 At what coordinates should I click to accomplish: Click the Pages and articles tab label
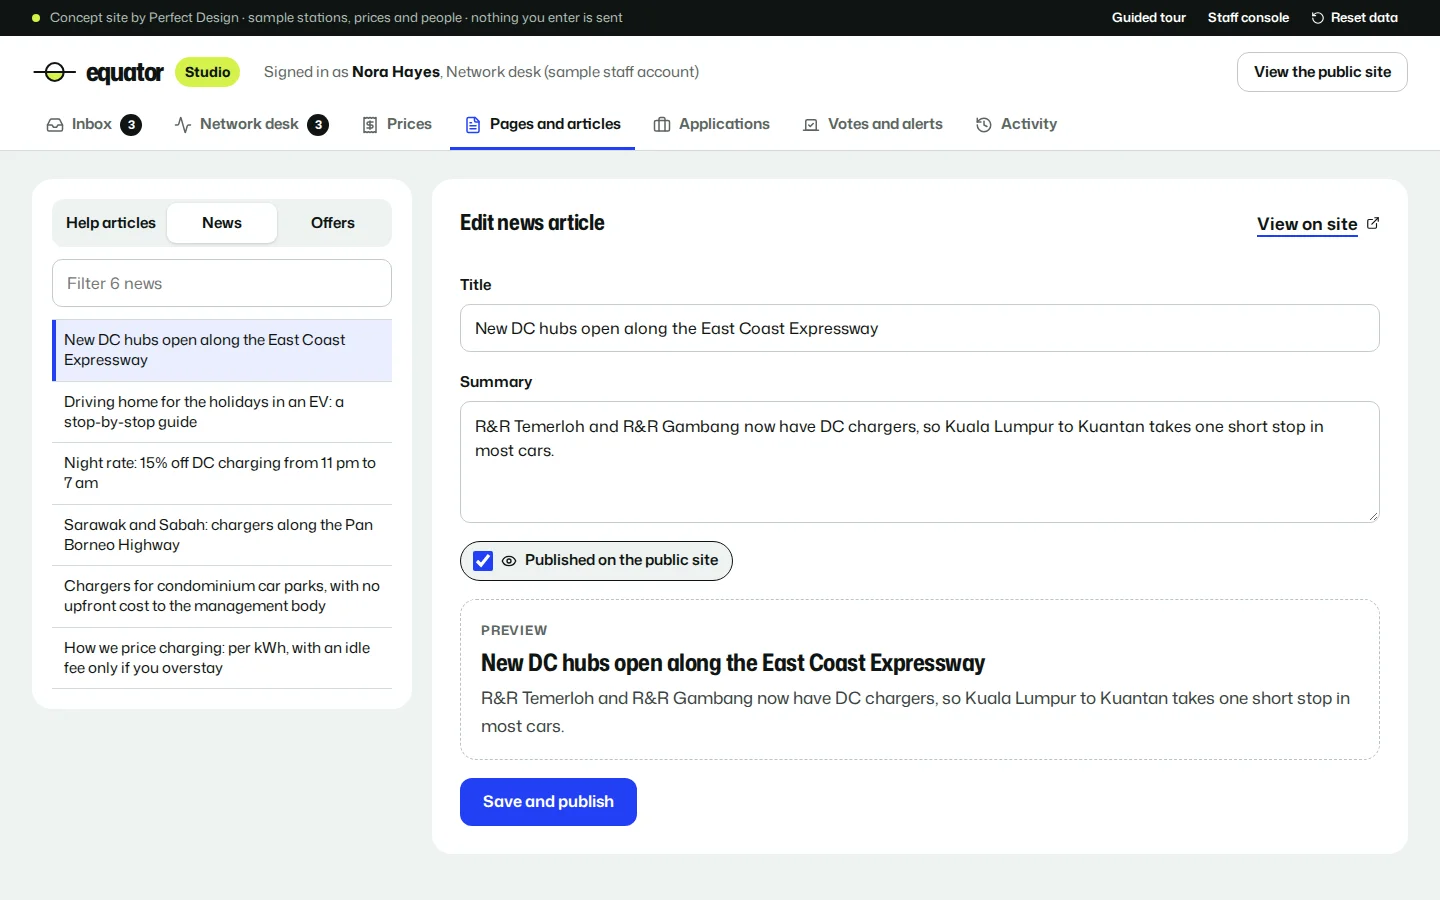(x=555, y=124)
